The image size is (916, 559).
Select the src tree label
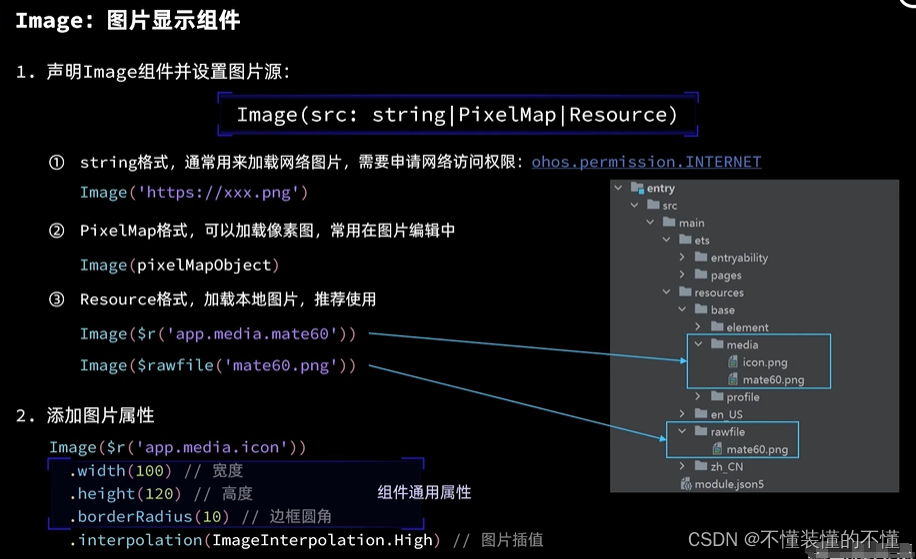coord(670,206)
